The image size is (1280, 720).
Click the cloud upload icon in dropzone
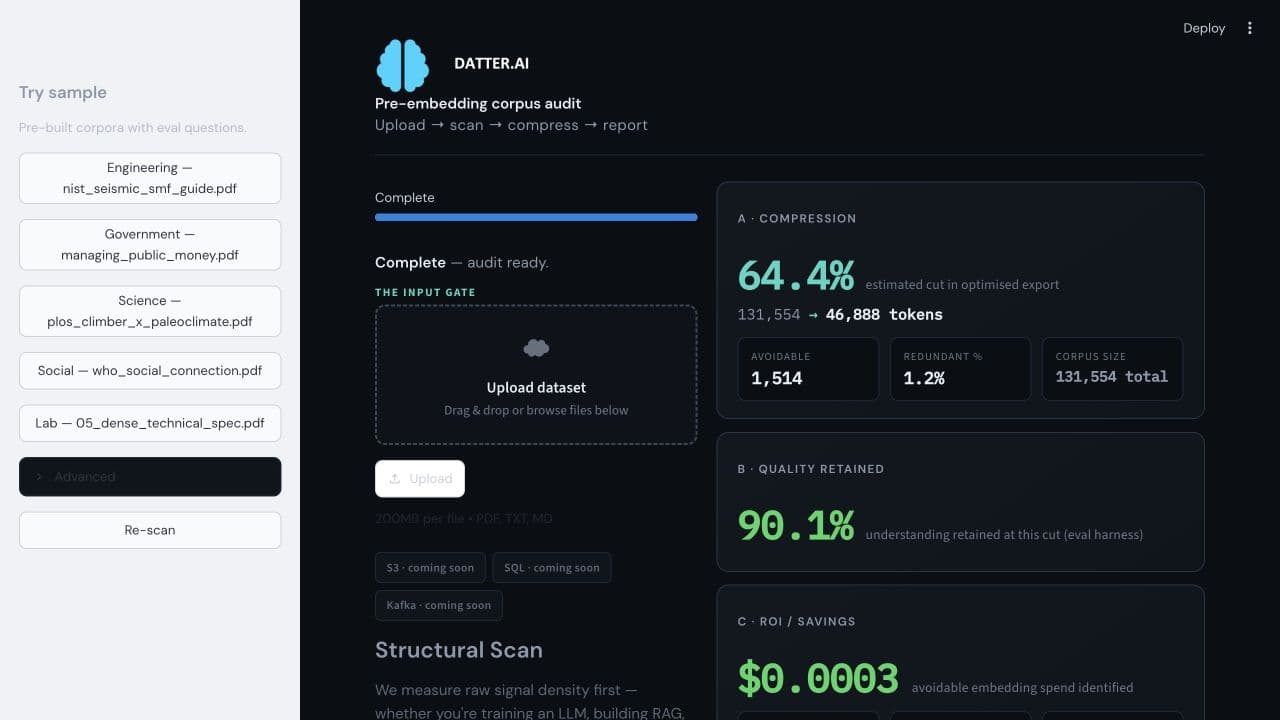pos(536,348)
